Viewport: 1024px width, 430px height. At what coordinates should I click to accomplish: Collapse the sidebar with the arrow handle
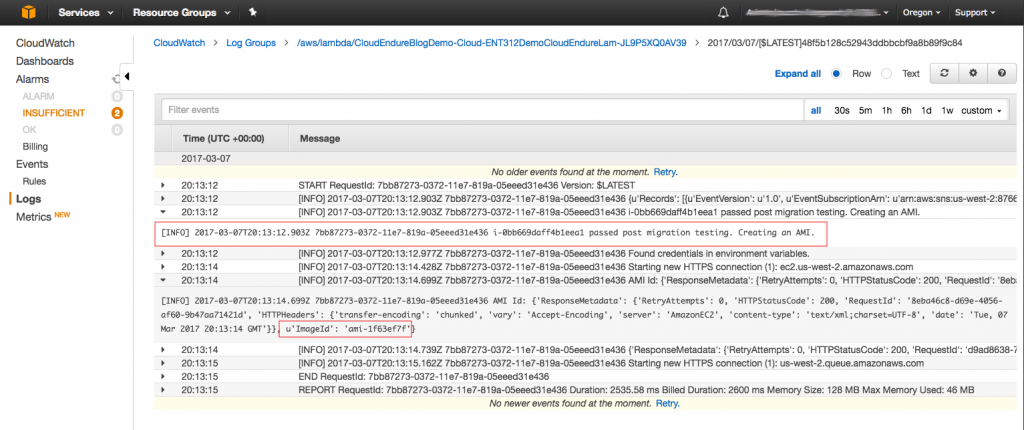click(127, 77)
